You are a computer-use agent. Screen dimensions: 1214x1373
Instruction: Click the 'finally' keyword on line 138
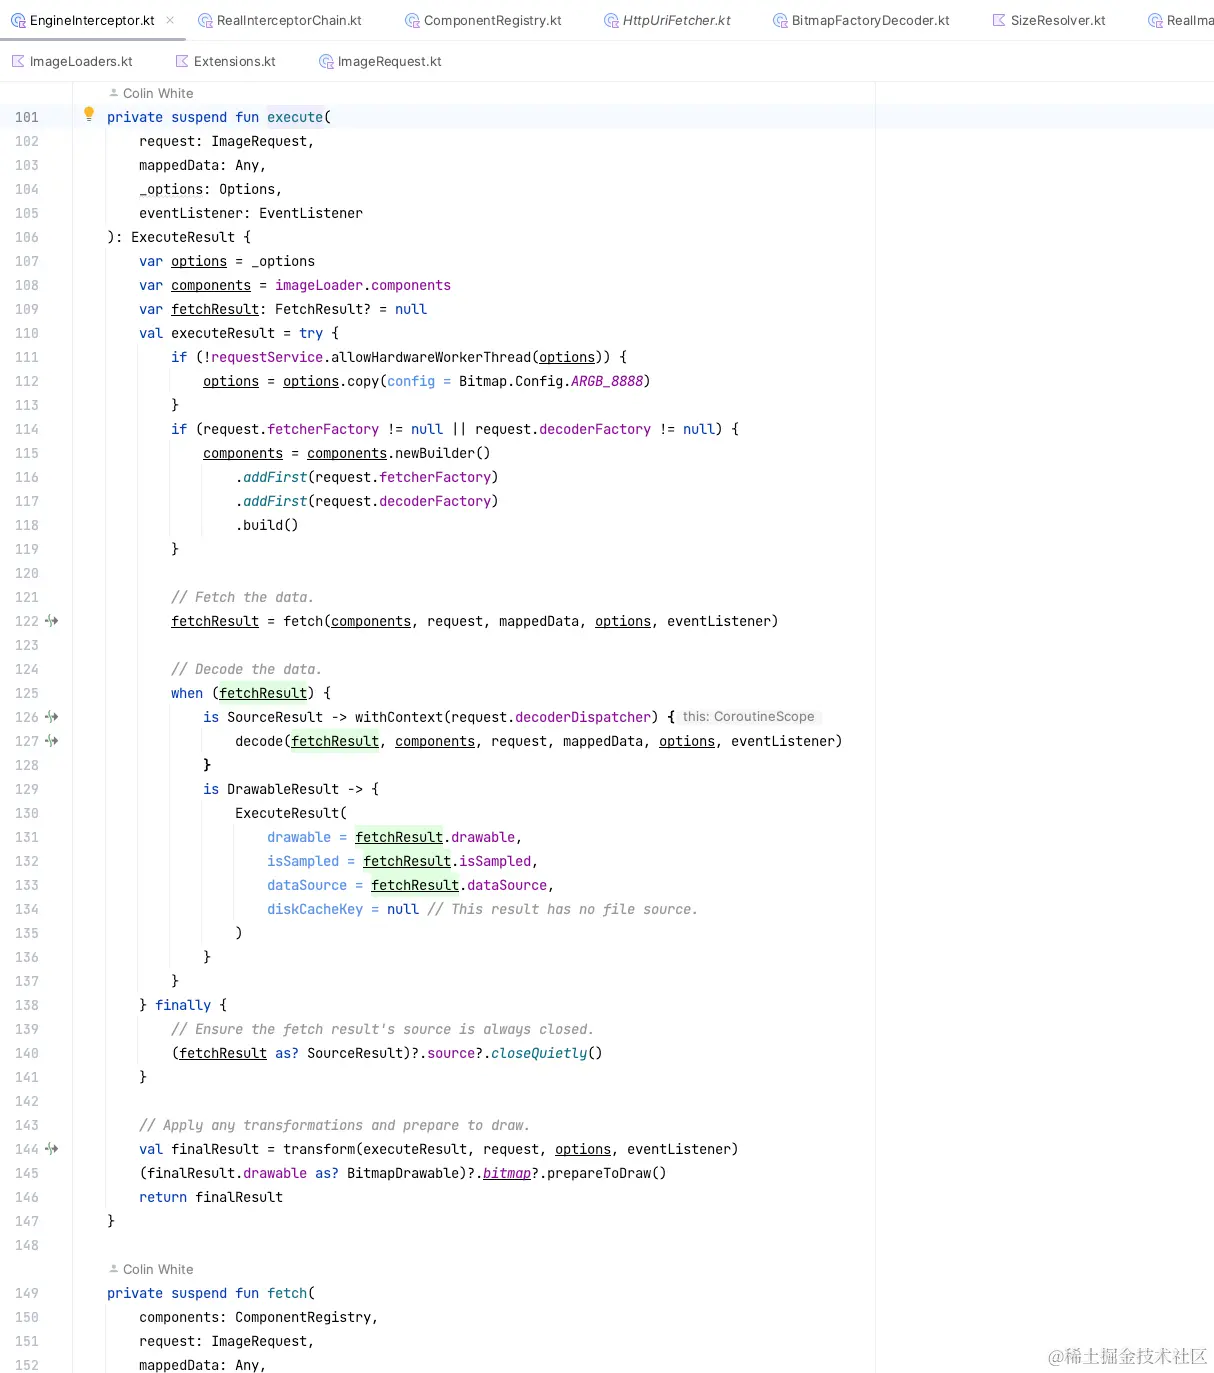click(x=183, y=1005)
